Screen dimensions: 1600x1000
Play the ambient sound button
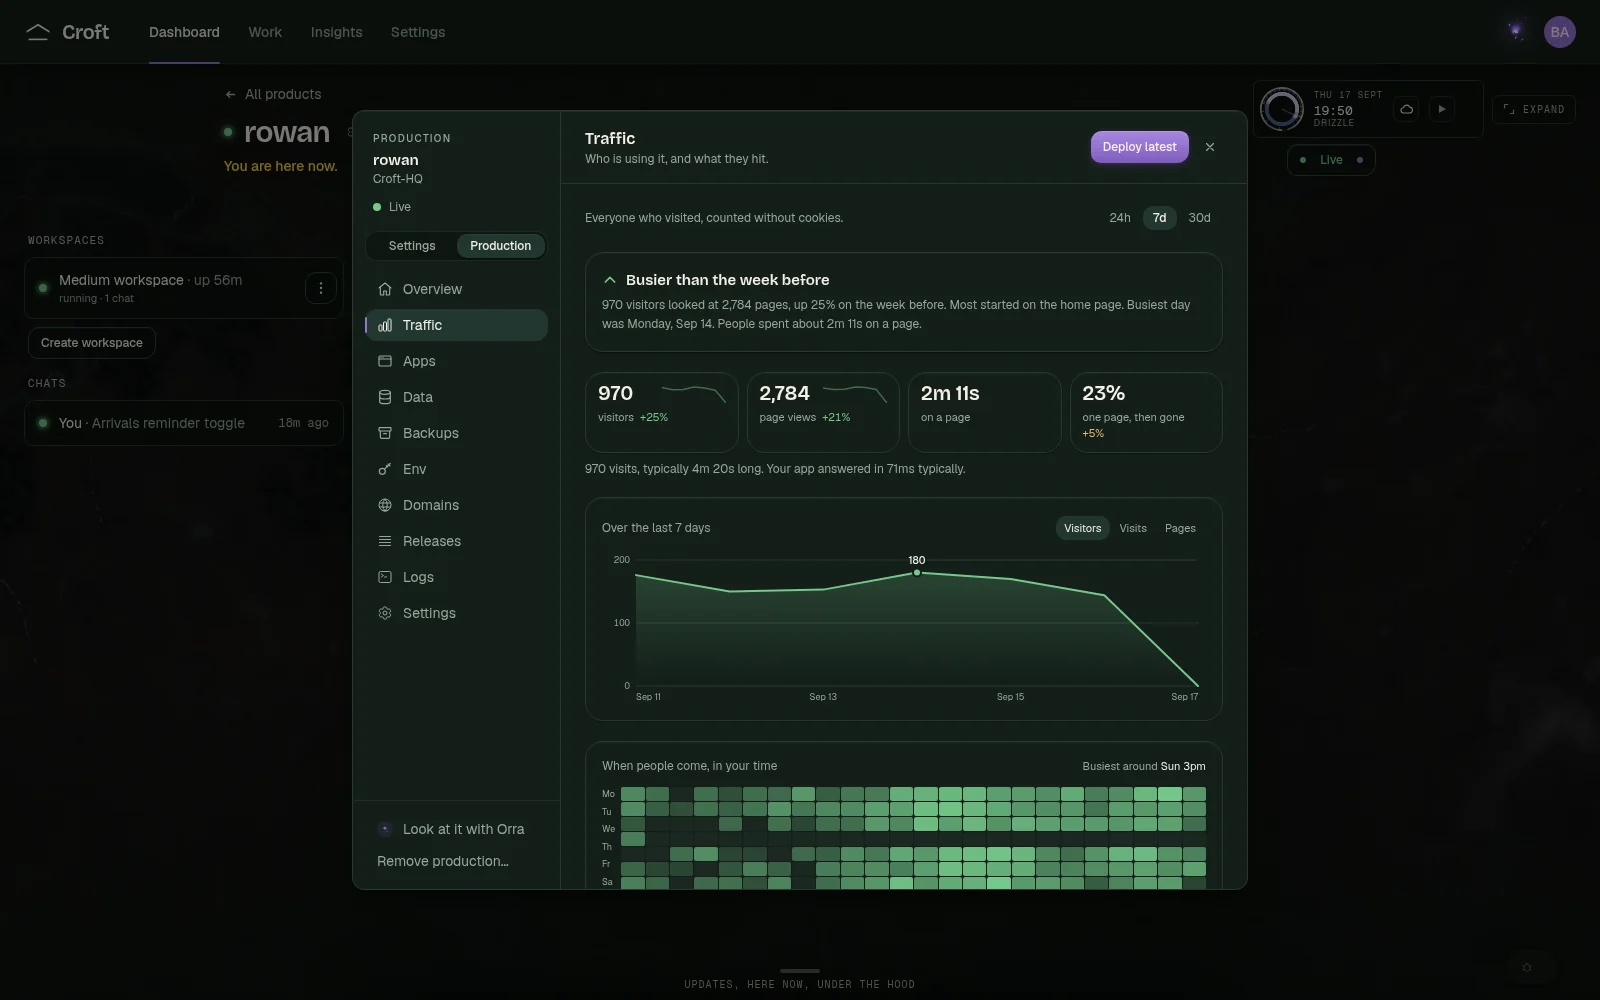pyautogui.click(x=1441, y=109)
